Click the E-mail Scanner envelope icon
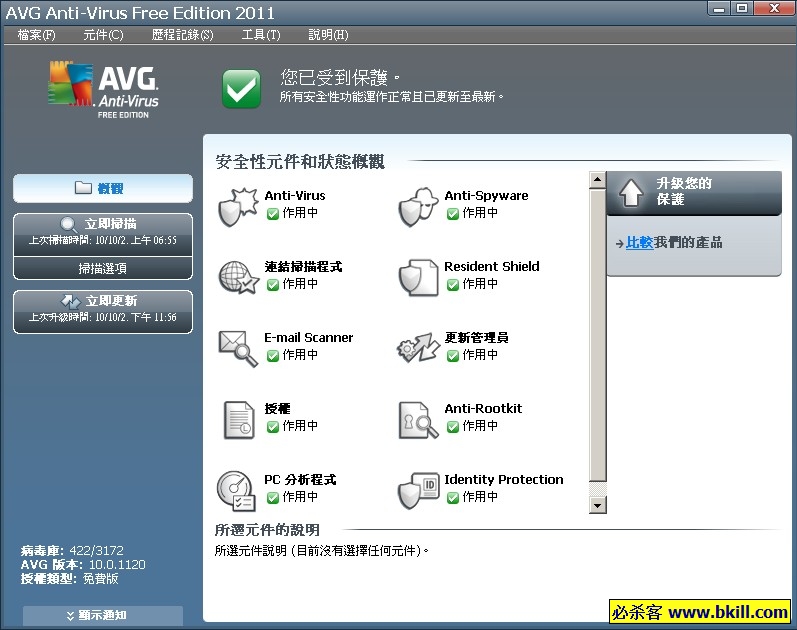 [238, 348]
